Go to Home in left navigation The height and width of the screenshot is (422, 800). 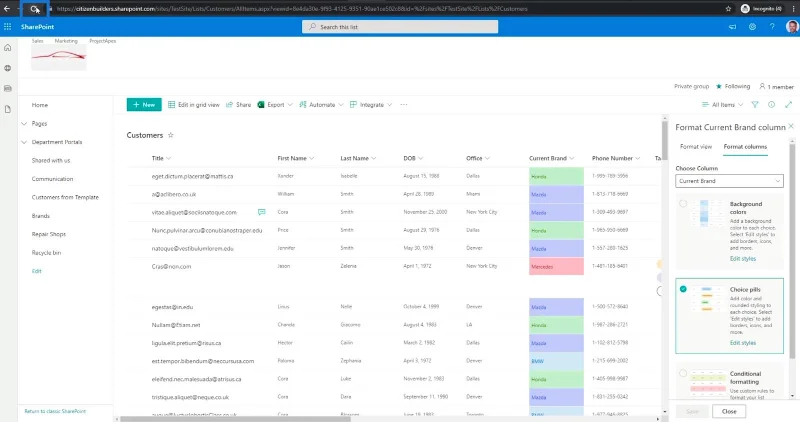click(x=40, y=105)
